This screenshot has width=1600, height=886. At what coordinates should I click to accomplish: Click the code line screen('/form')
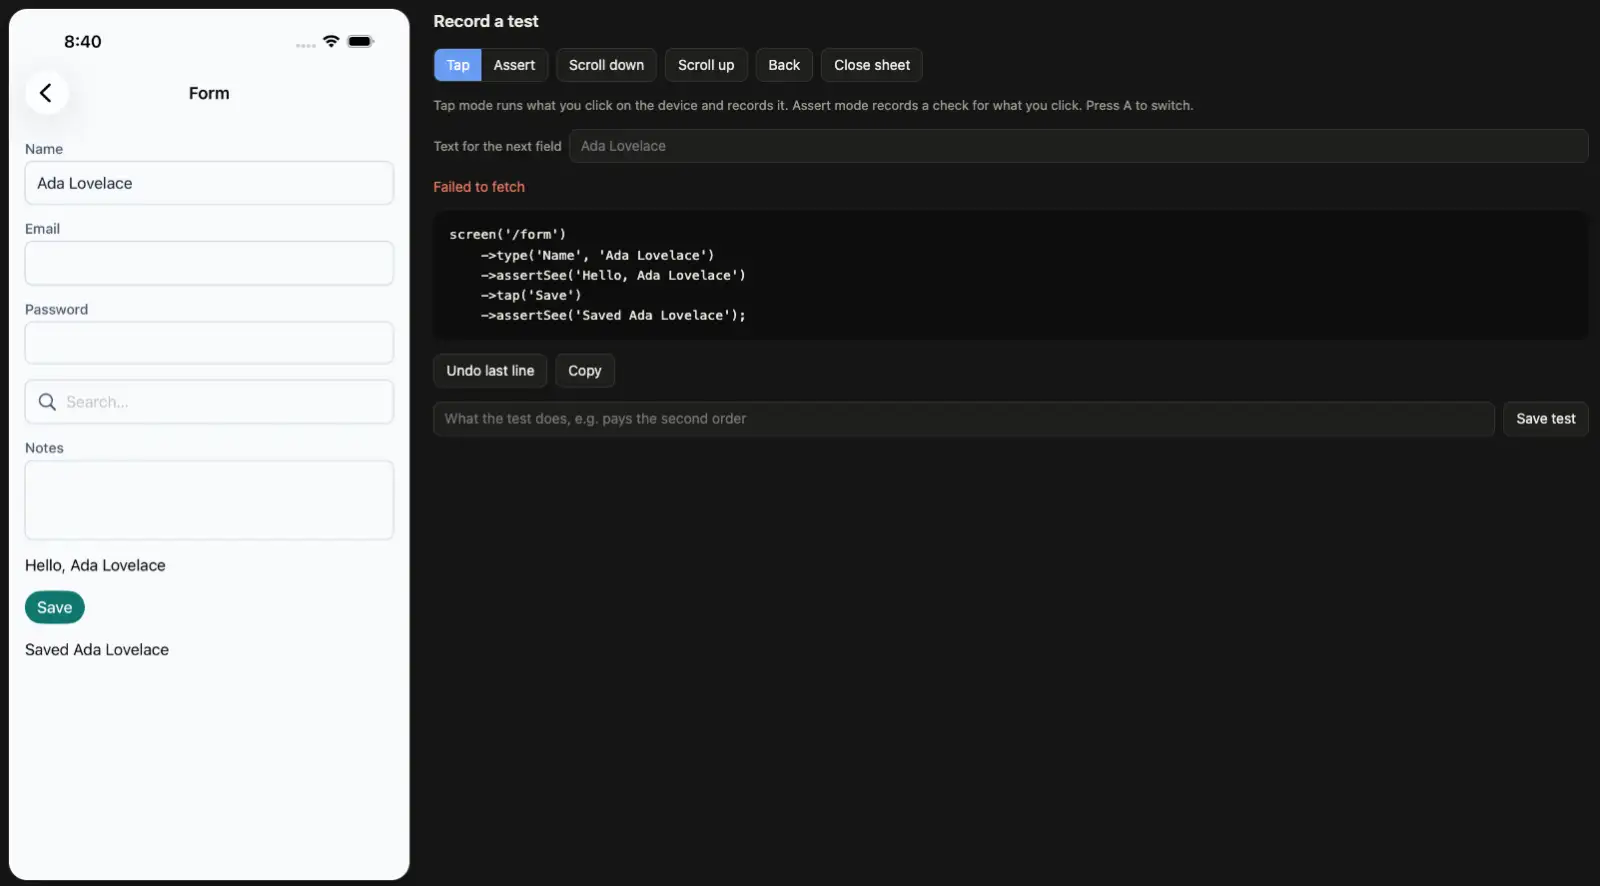(x=508, y=235)
